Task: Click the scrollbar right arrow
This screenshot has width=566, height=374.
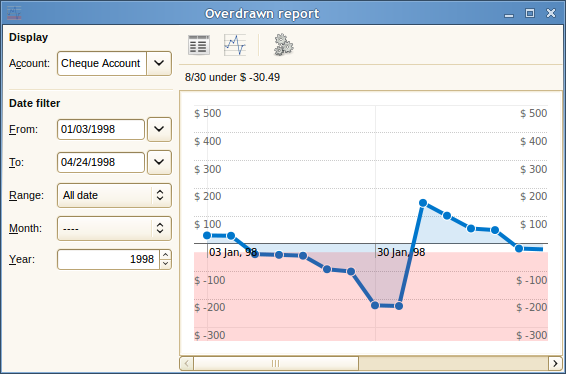Action: 555,363
